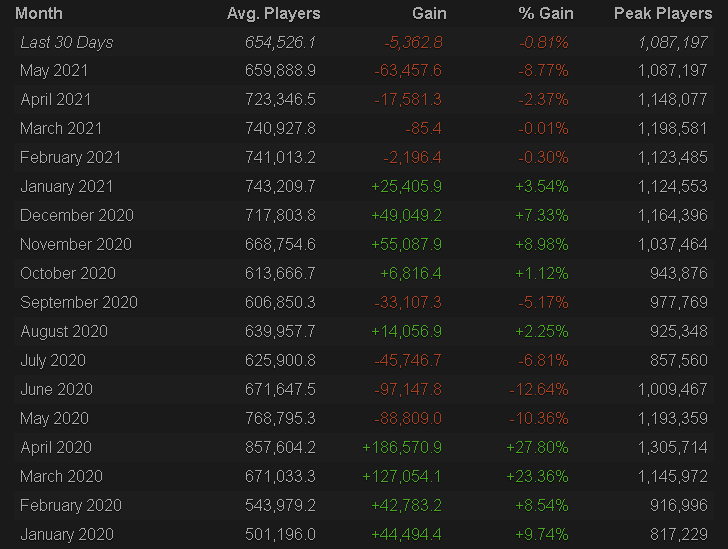Image resolution: width=728 pixels, height=549 pixels.
Task: Select January 2021 peak players 1,124,553
Action: 673,187
